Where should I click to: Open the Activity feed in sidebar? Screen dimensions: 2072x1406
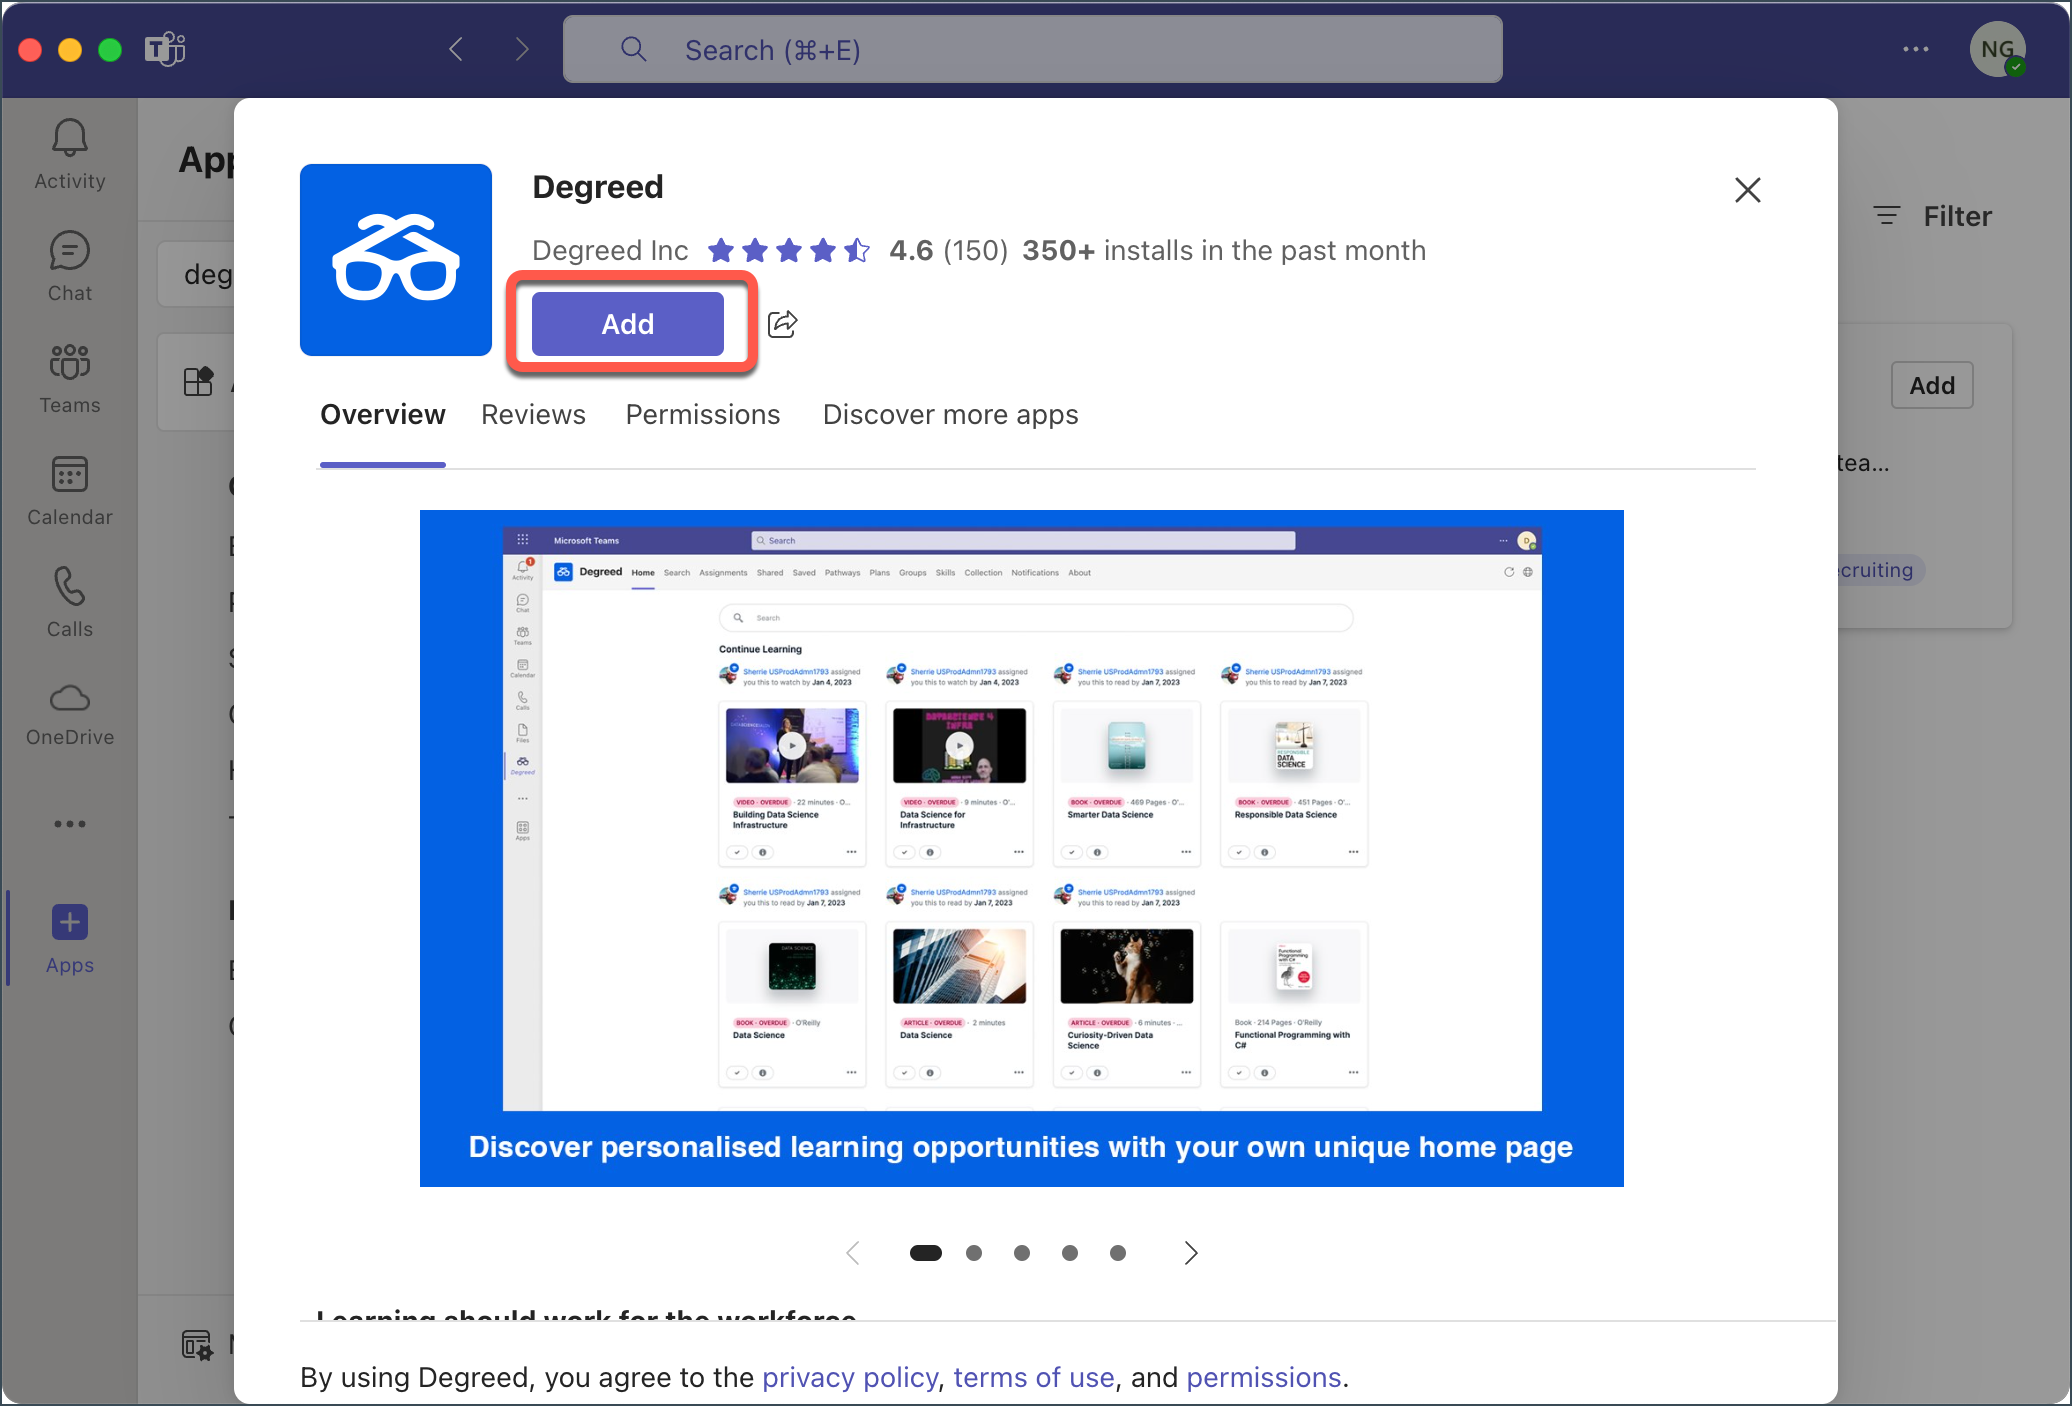click(x=69, y=154)
